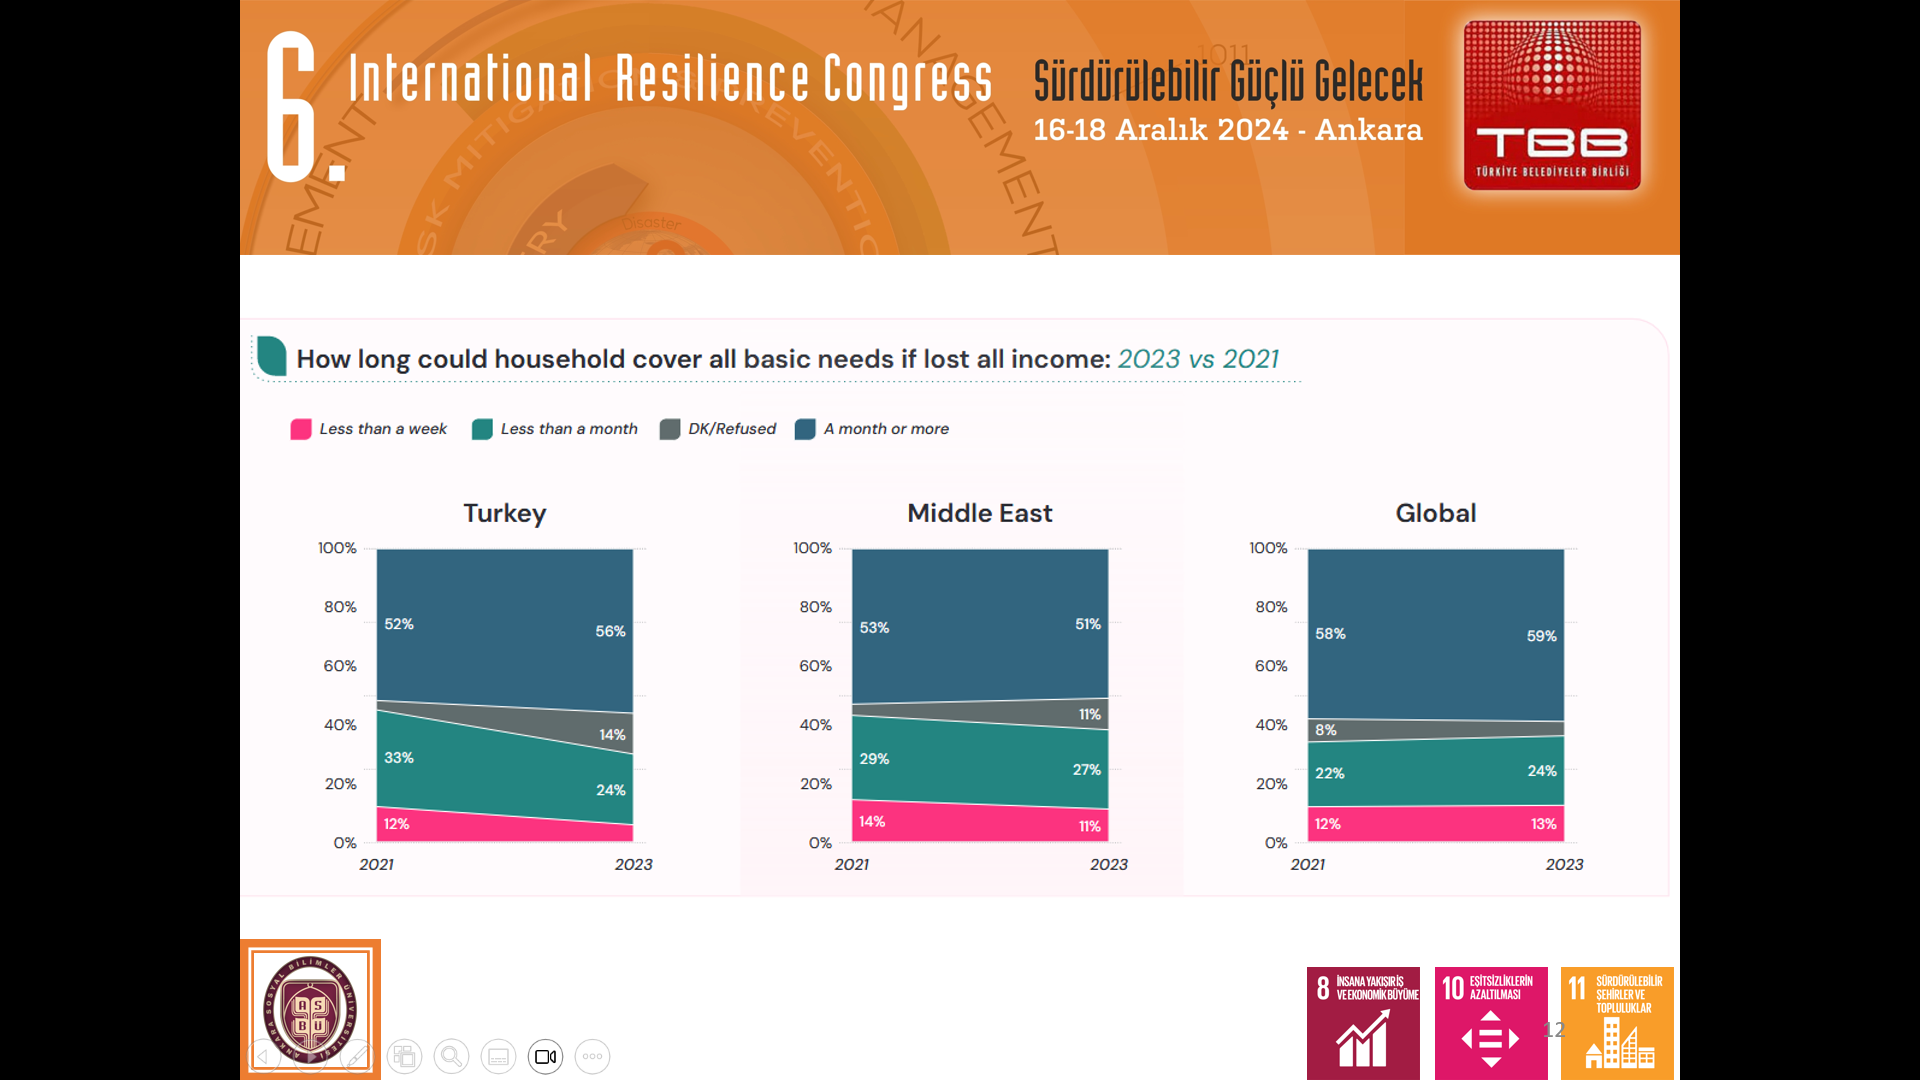Click the gray 'DK/Refused' legend swatch
Screen dimensions: 1920x1080
670,429
